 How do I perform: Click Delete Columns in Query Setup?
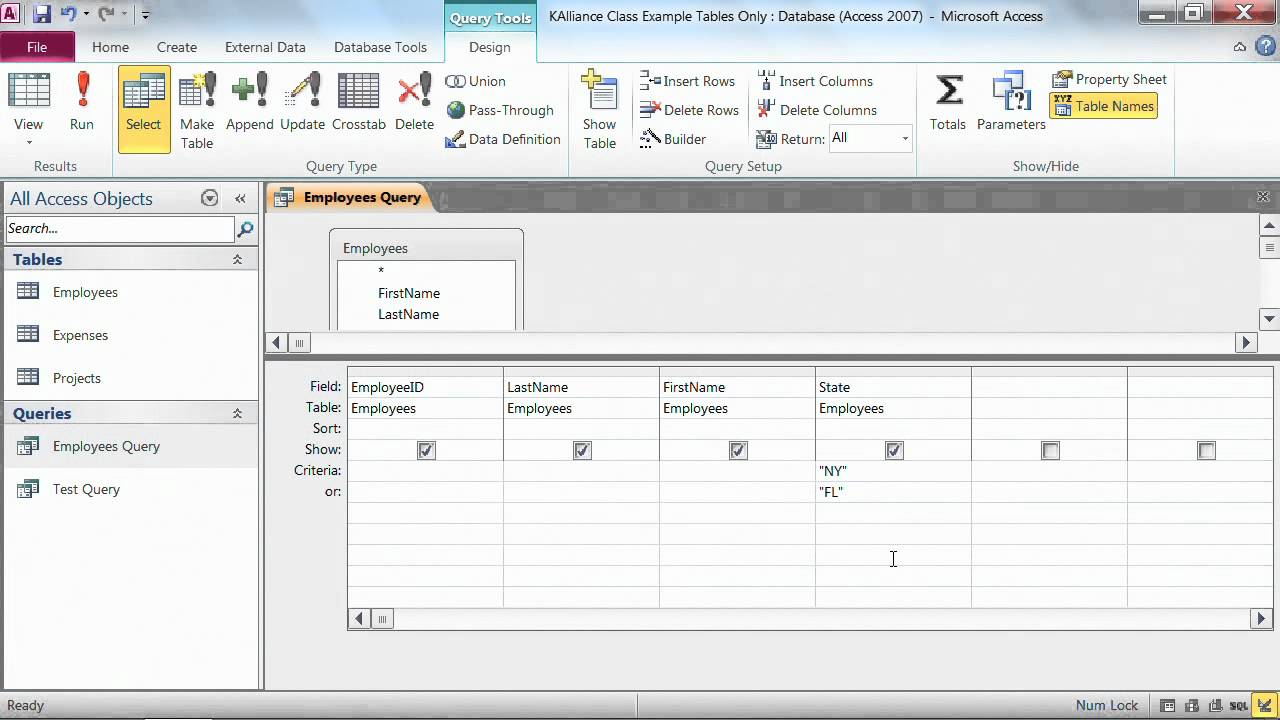pyautogui.click(x=817, y=110)
